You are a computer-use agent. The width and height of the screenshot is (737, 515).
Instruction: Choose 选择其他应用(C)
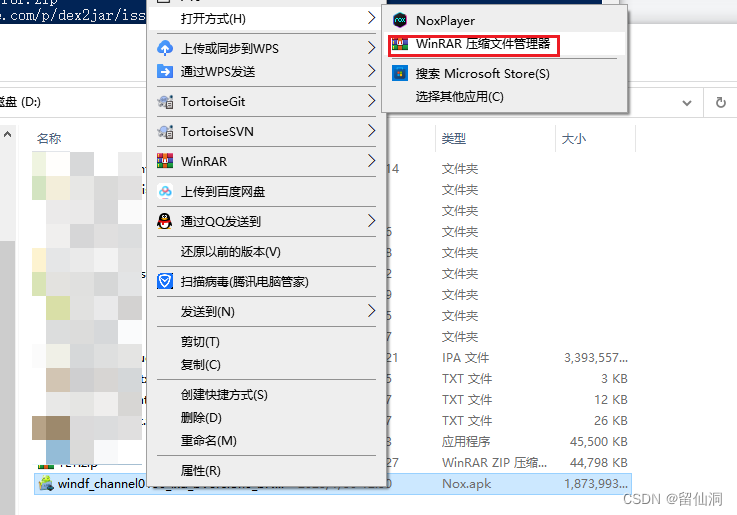[505, 97]
